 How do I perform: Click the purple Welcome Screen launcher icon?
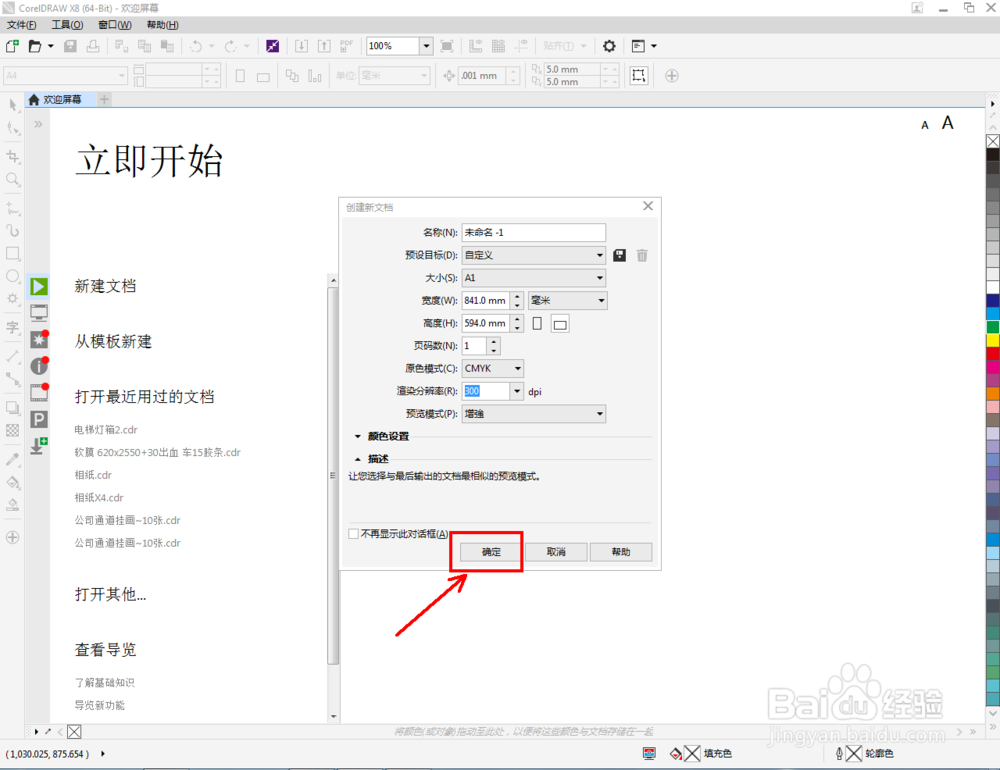click(272, 46)
